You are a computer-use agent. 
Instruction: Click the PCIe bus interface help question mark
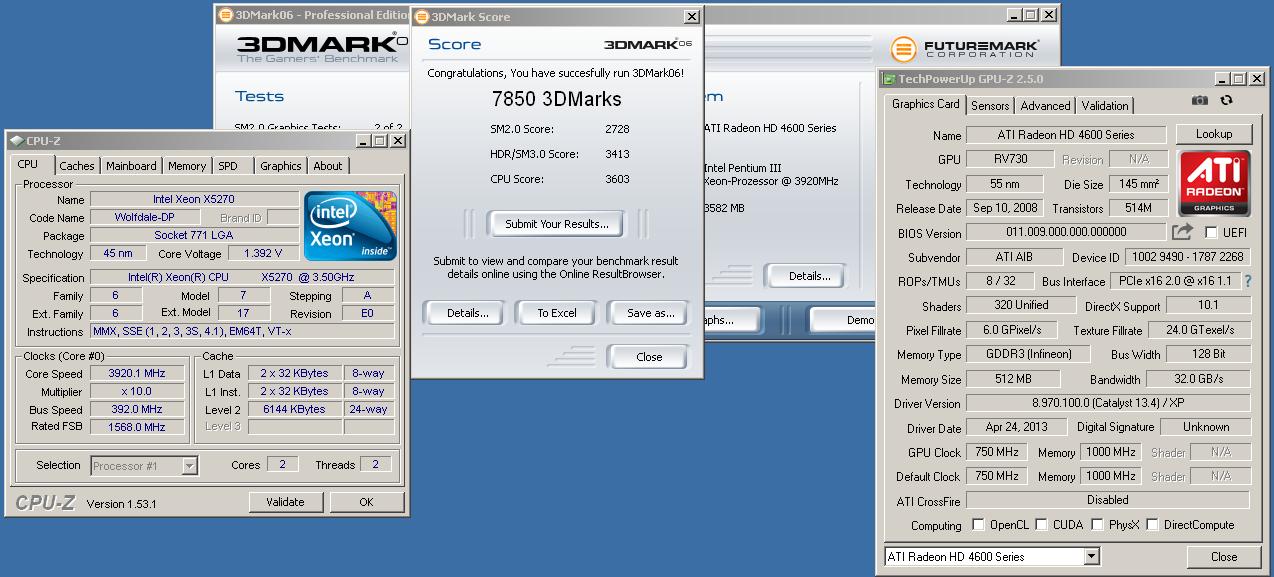[x=1249, y=279]
